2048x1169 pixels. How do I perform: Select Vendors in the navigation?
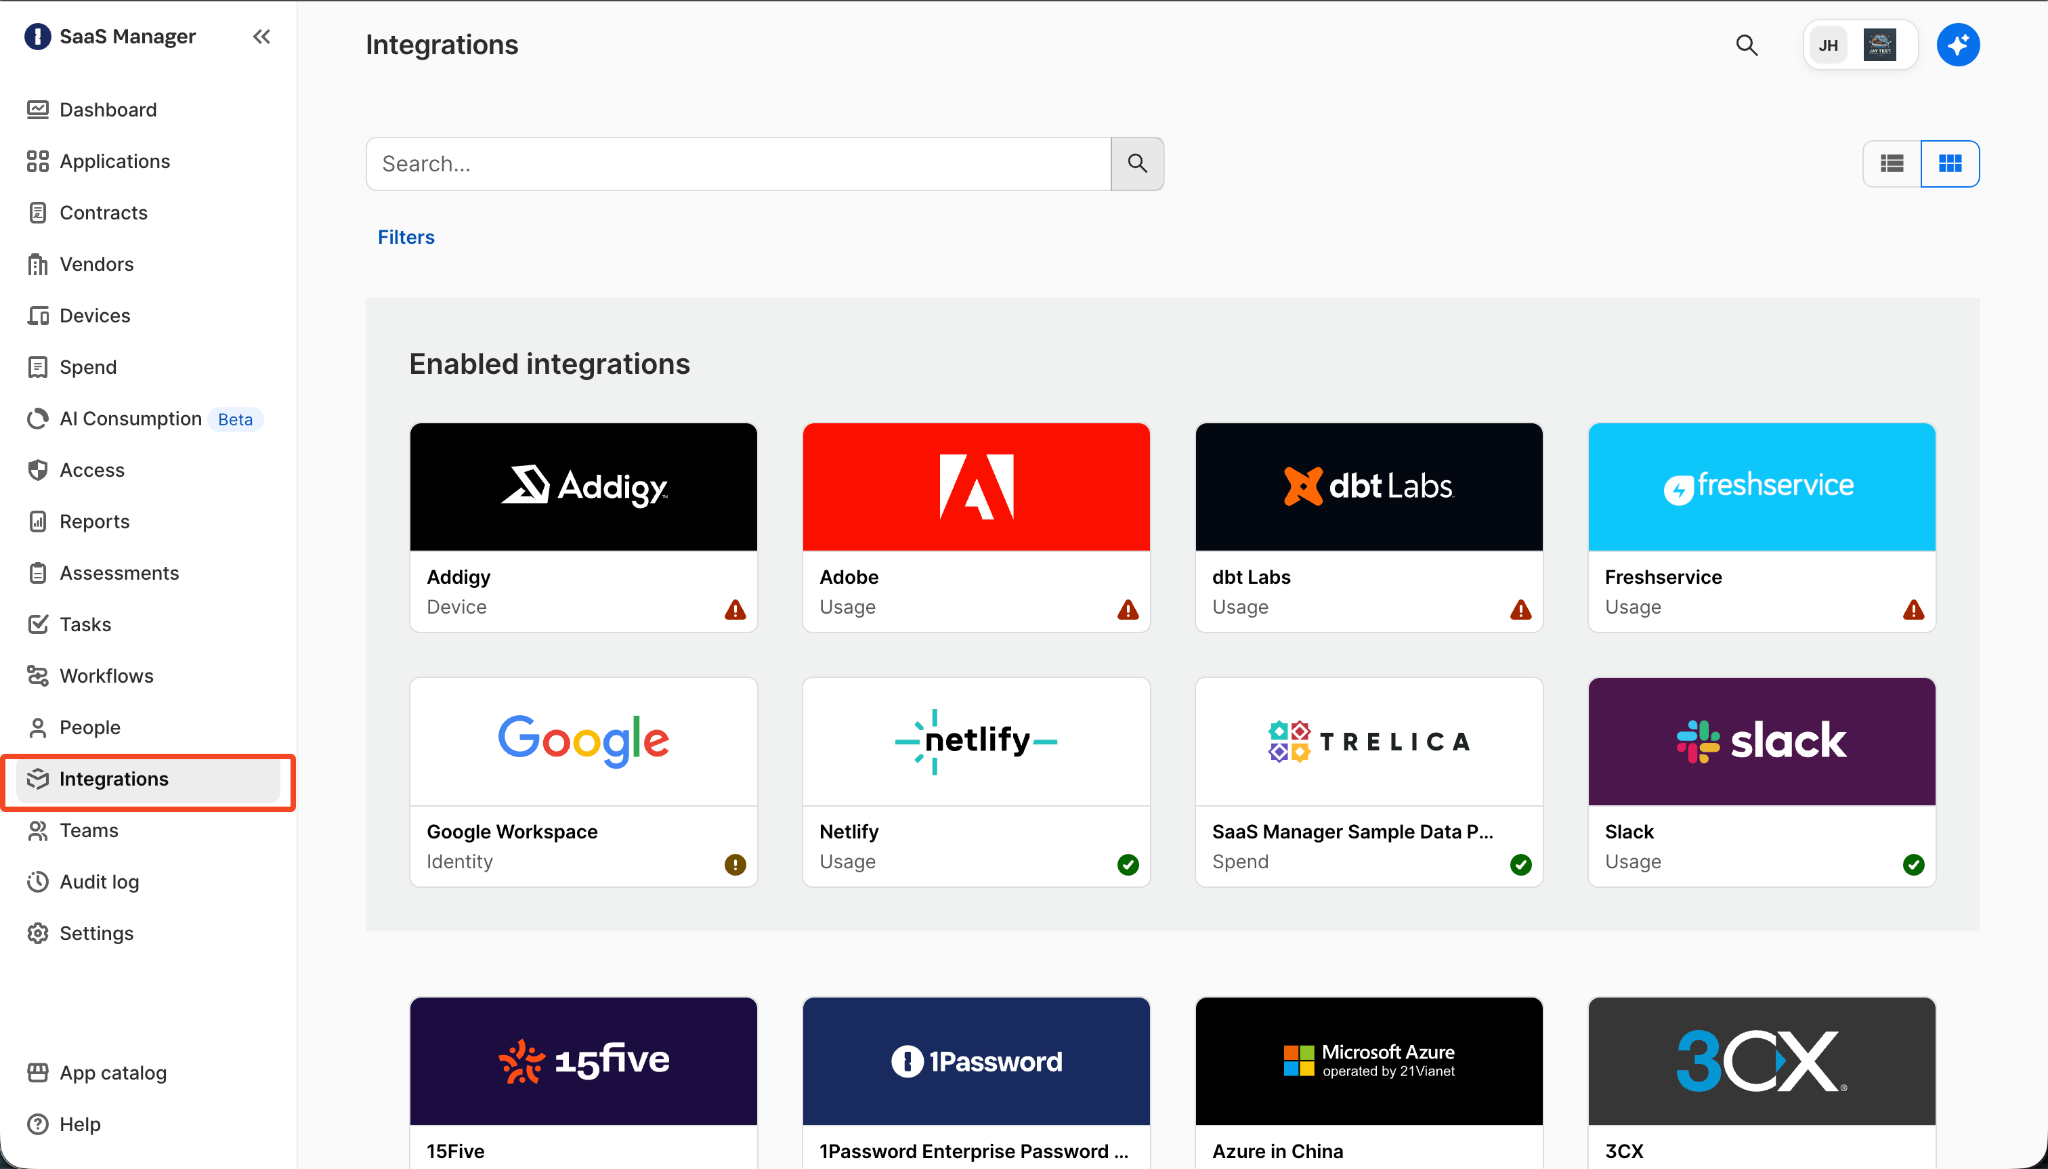[96, 264]
